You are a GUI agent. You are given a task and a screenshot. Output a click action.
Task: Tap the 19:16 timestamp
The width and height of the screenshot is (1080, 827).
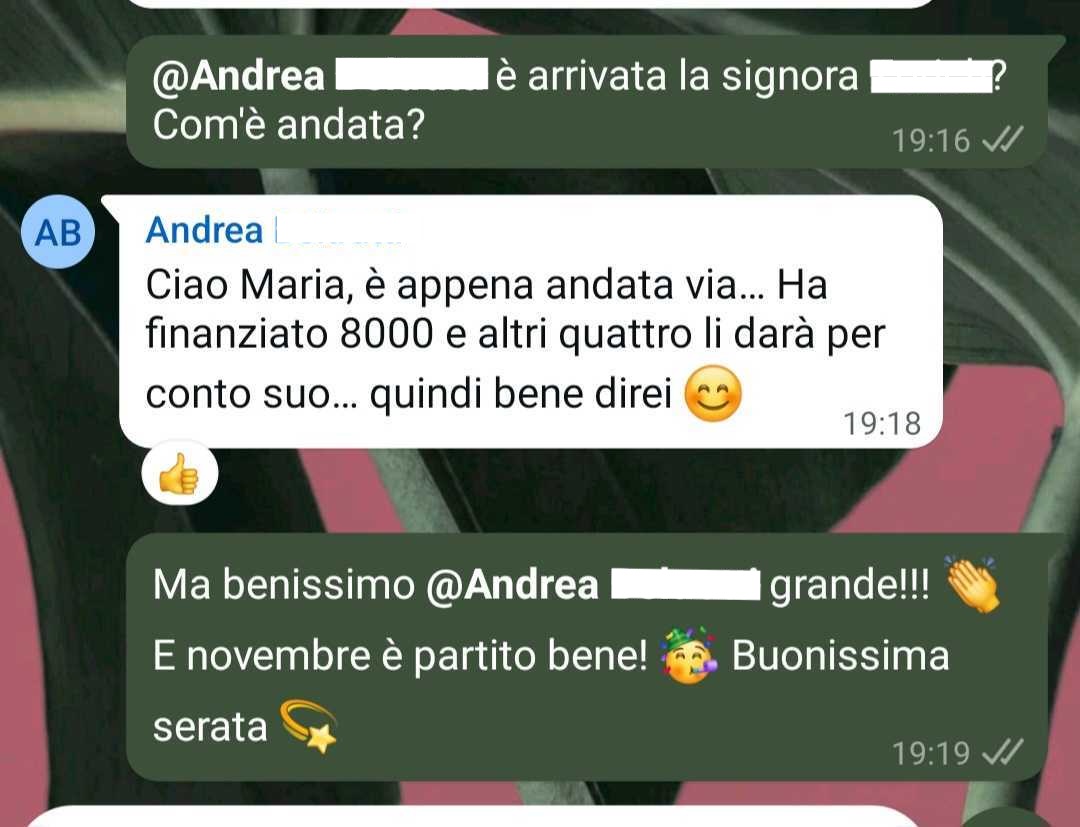coord(931,140)
